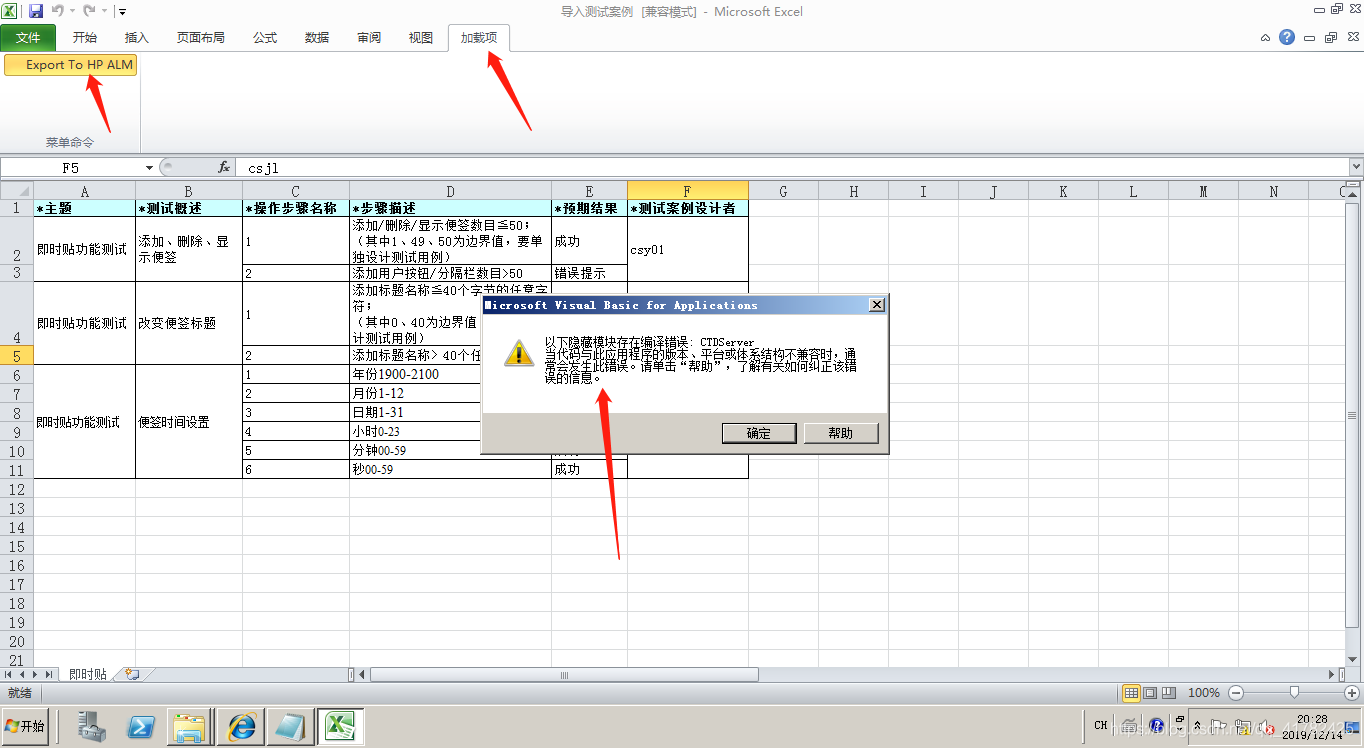Viewport: 1364px width, 748px height.
Task: Open the Customize Quick Access Toolbar dropdown
Action: click(122, 12)
